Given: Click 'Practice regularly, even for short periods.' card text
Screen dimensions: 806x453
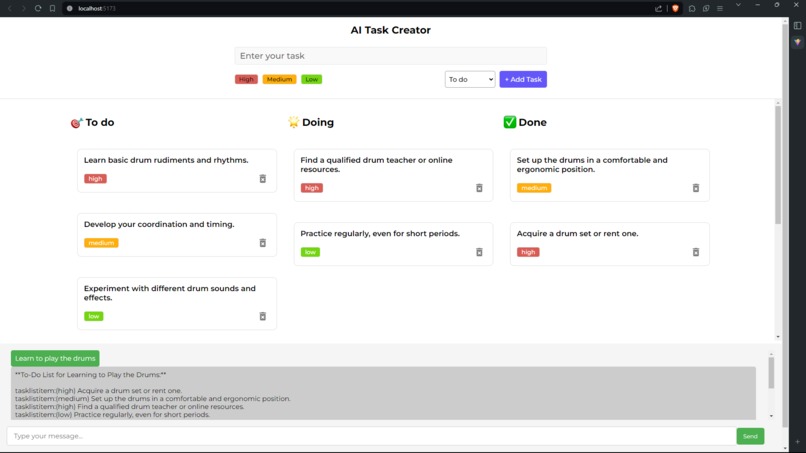Looking at the screenshot, I should pos(380,233).
